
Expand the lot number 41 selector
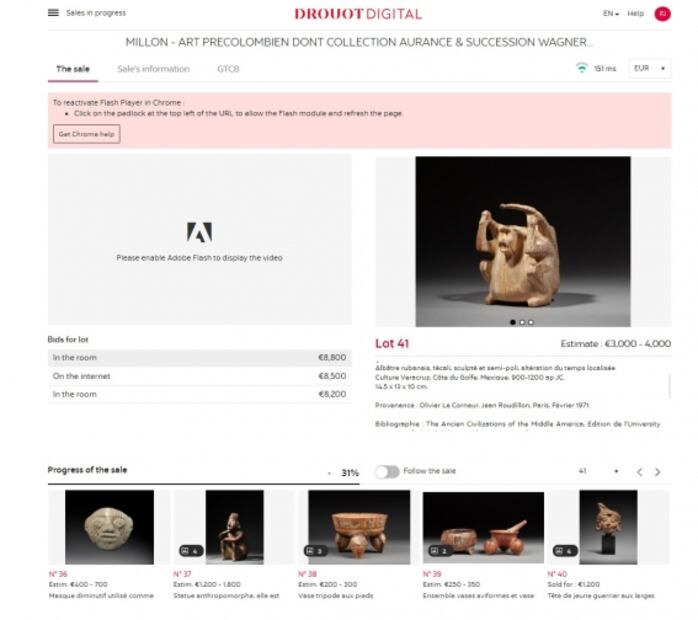598,471
